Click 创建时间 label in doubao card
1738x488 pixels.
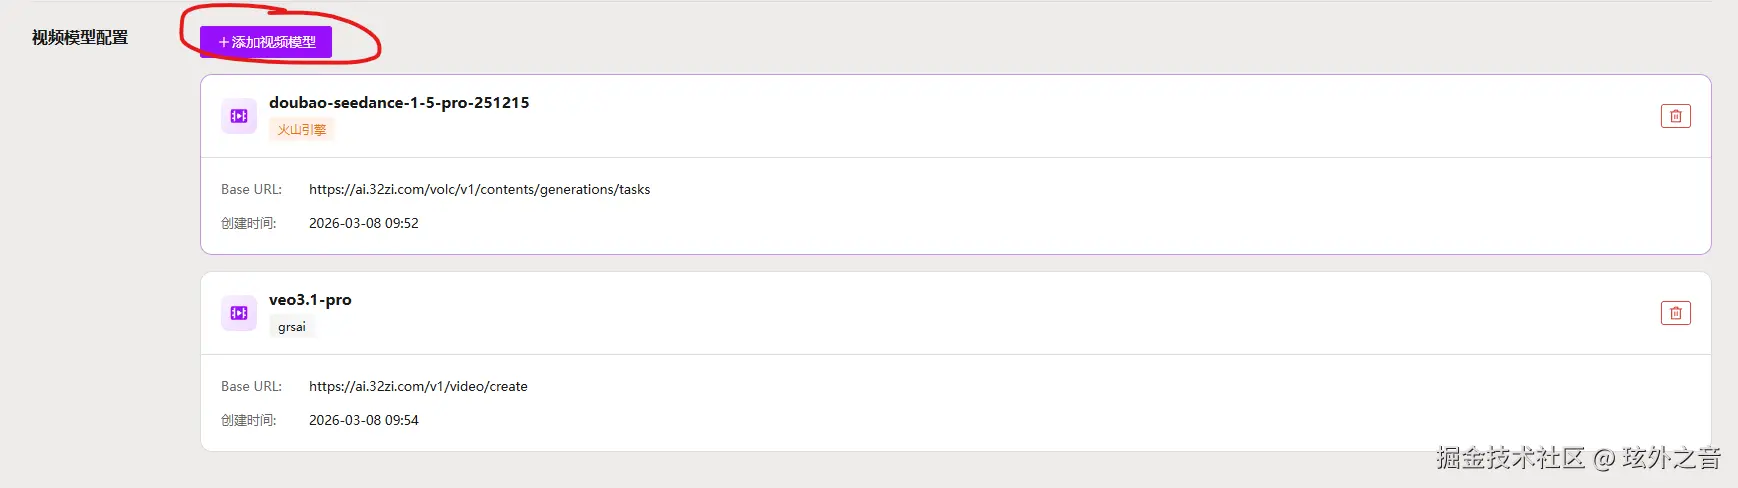click(x=248, y=223)
